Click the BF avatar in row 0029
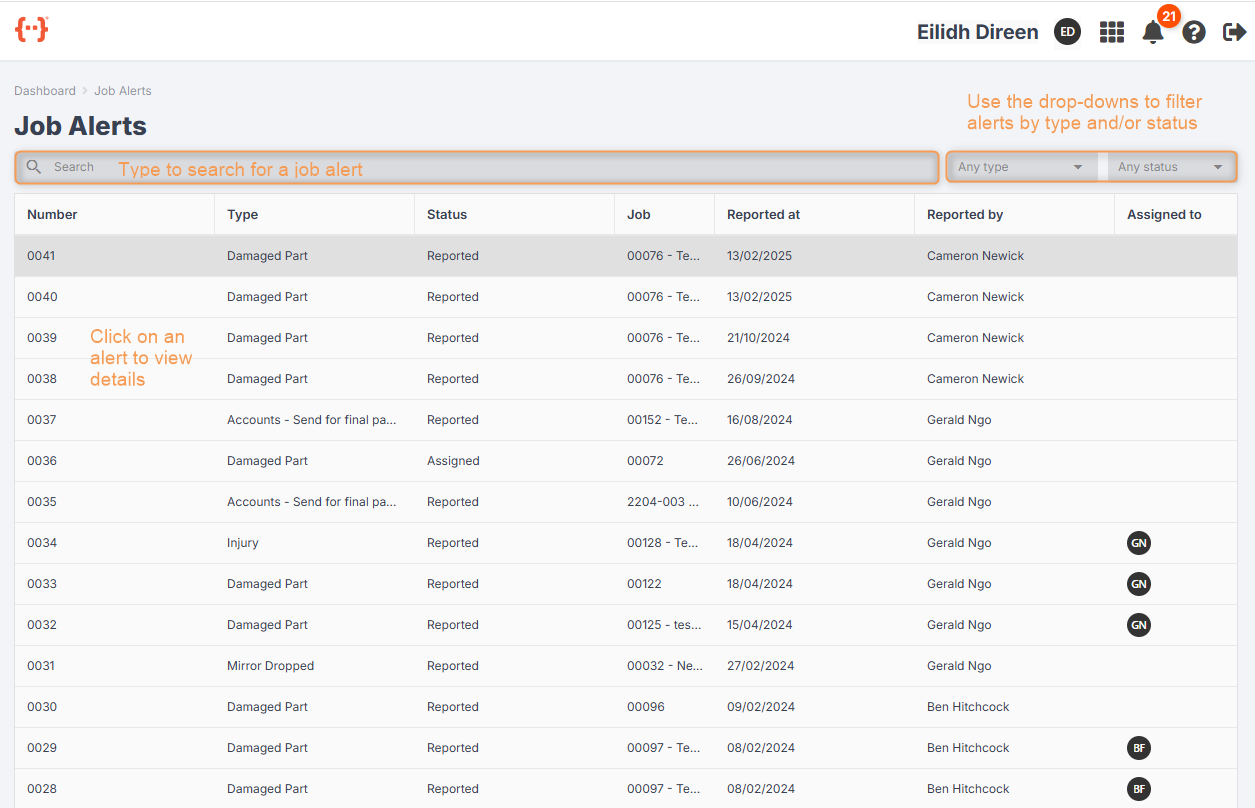The height and width of the screenshot is (808, 1255). pyautogui.click(x=1138, y=748)
